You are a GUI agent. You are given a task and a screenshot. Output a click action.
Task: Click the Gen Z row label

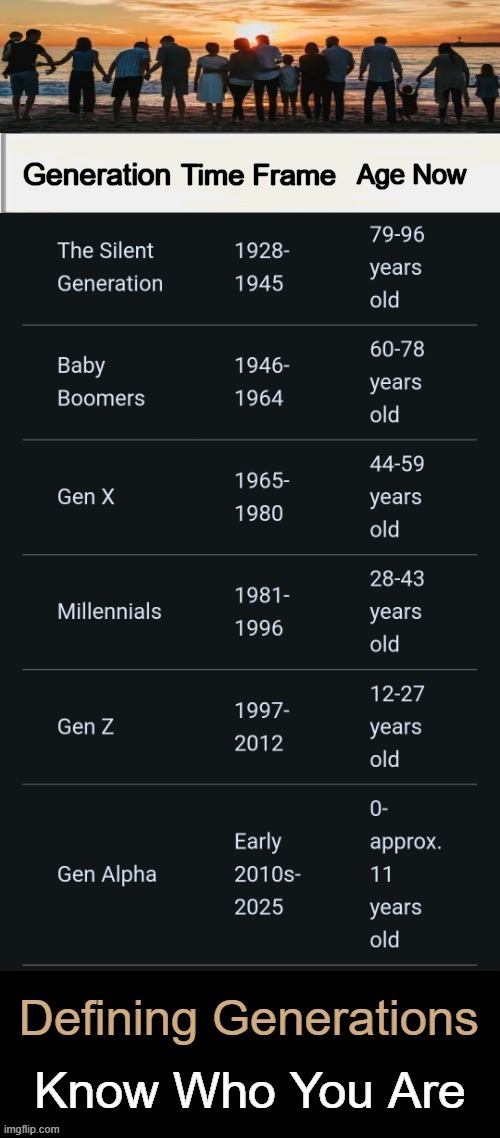click(86, 726)
